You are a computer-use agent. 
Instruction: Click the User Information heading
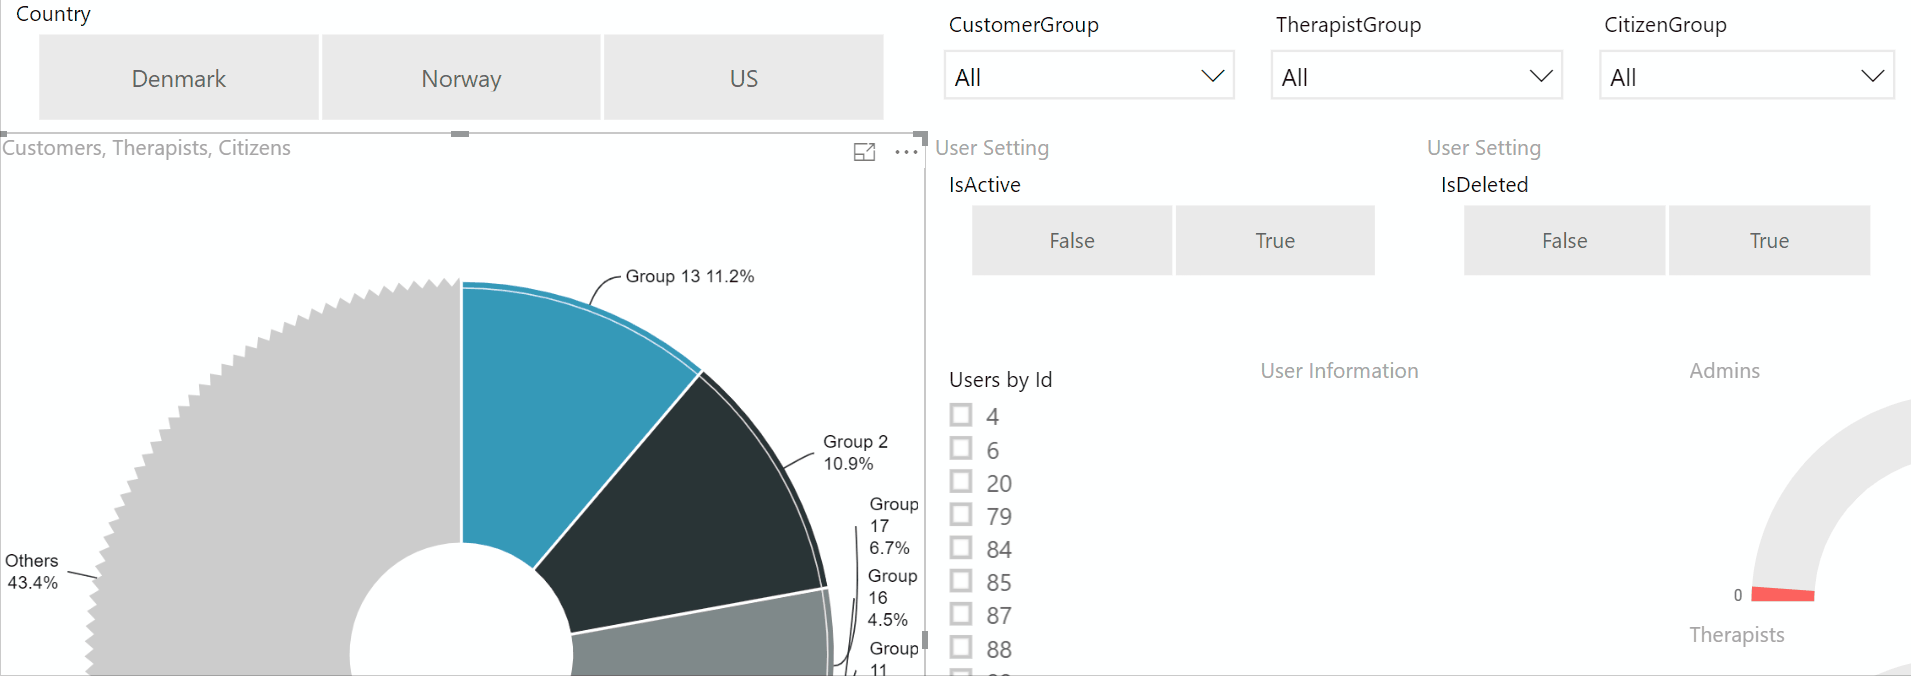[x=1339, y=371]
